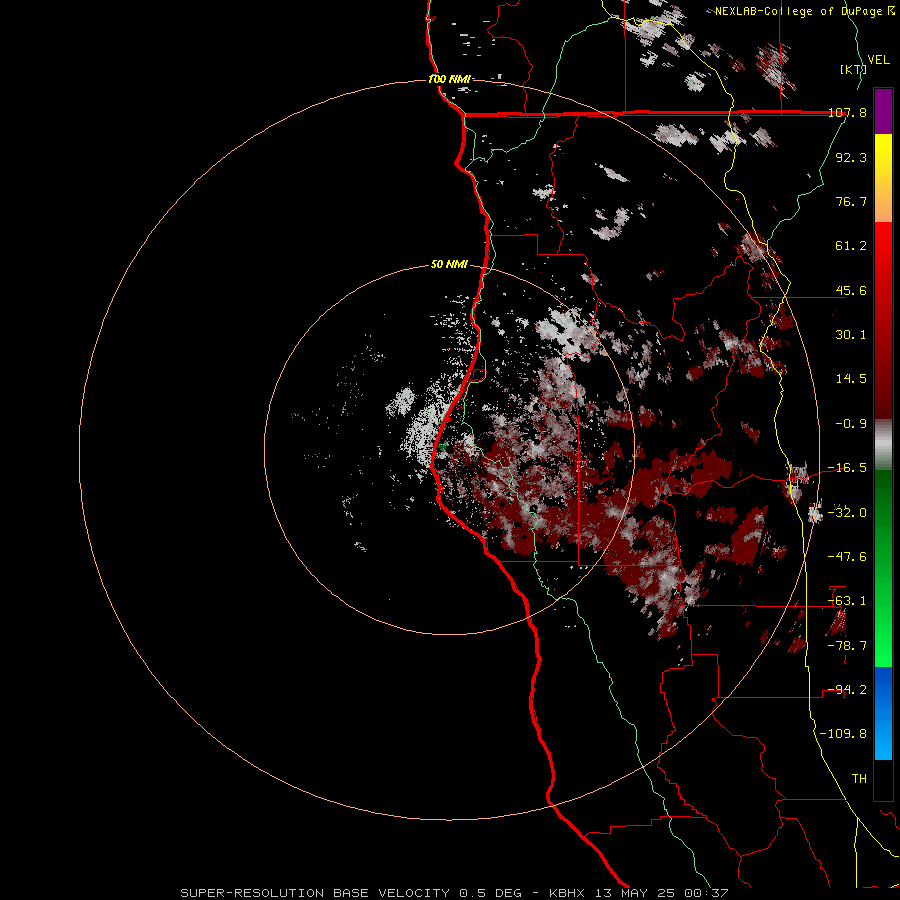
Task: Click the [KT] units label
Action: click(x=854, y=69)
